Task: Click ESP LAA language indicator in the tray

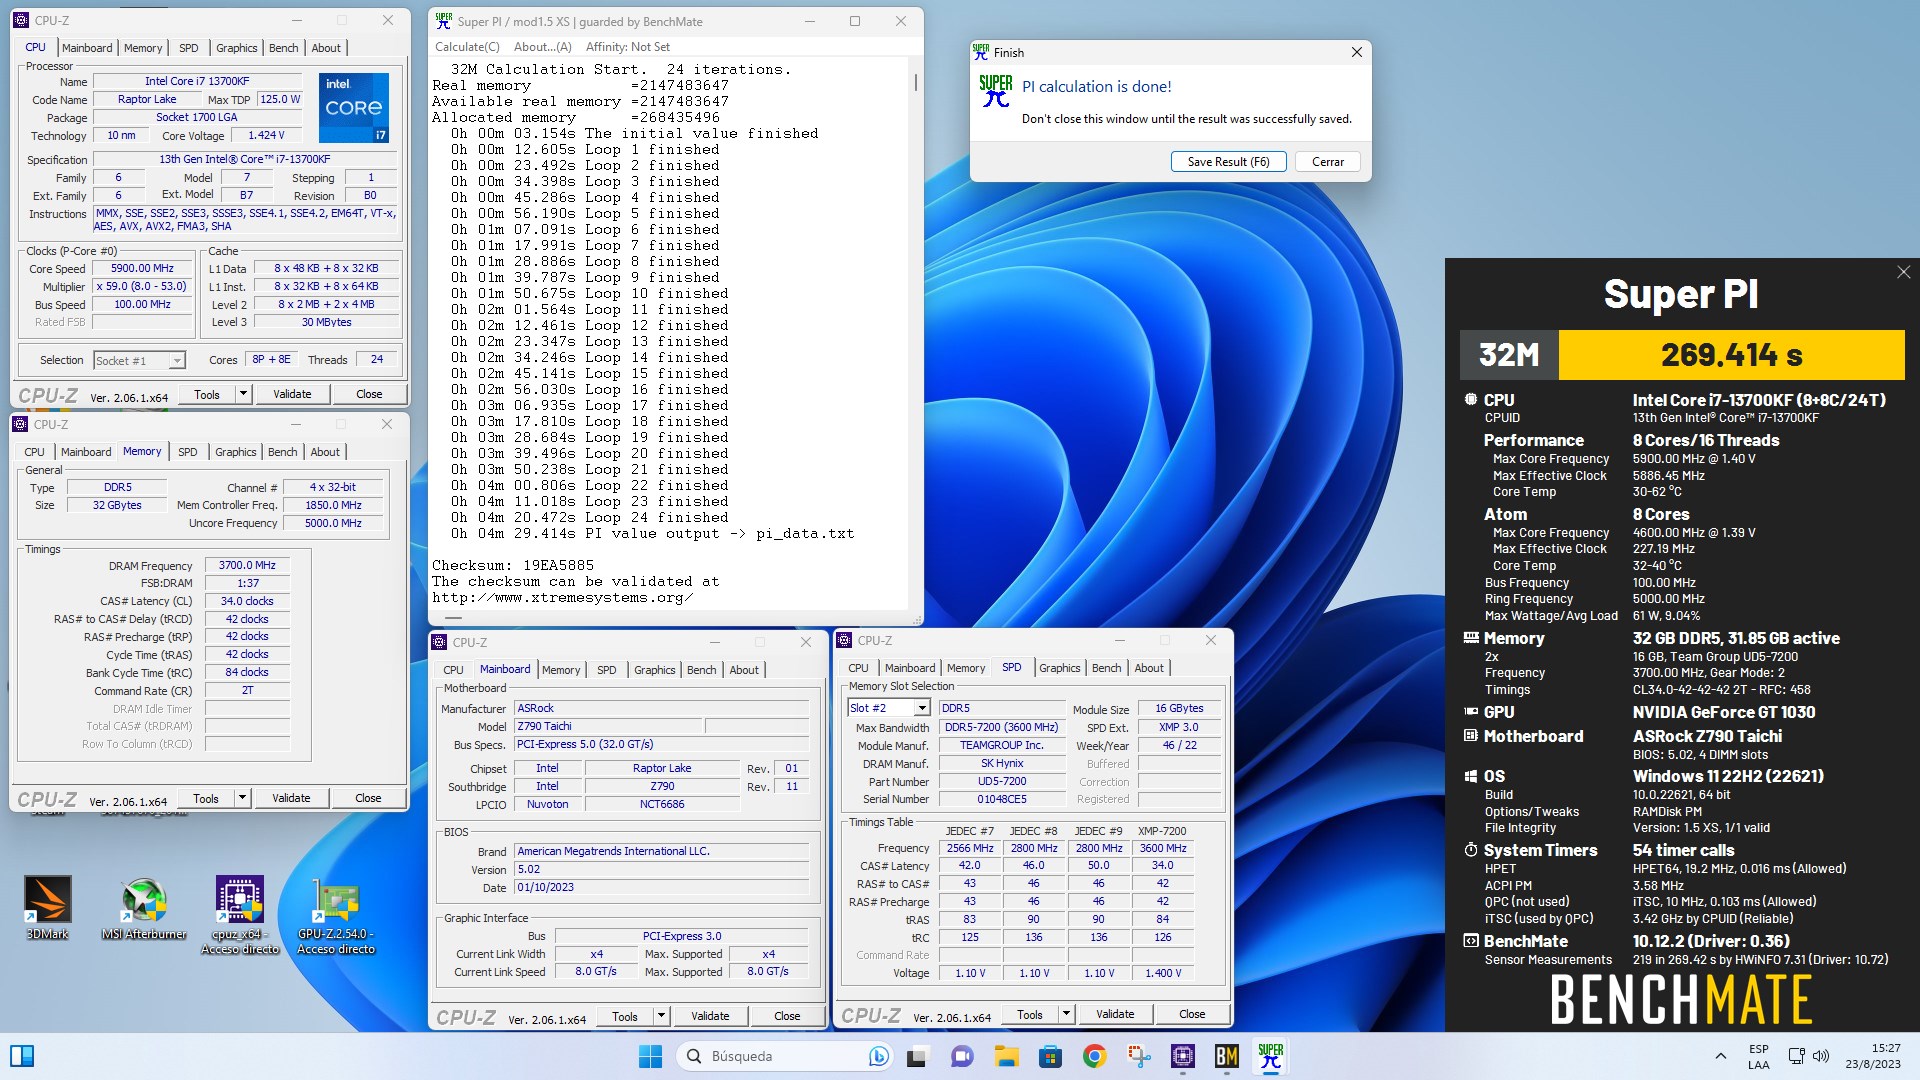Action: point(1759,1056)
